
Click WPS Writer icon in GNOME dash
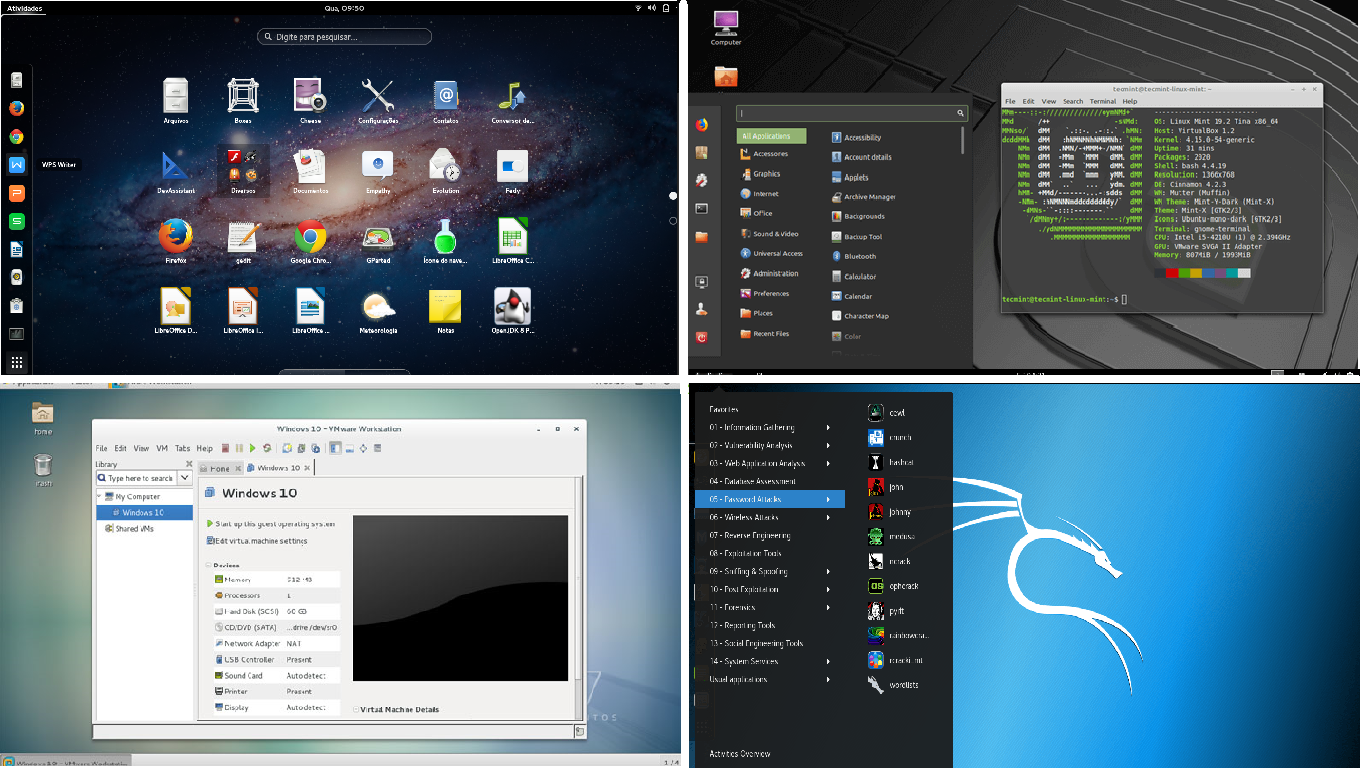coord(17,165)
